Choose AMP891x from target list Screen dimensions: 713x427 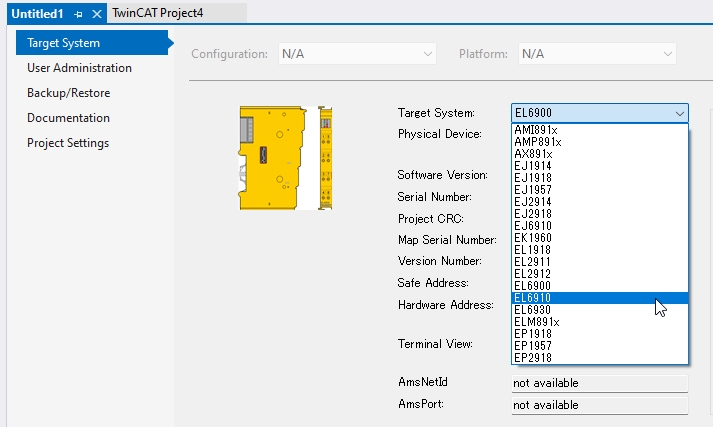[x=600, y=142]
